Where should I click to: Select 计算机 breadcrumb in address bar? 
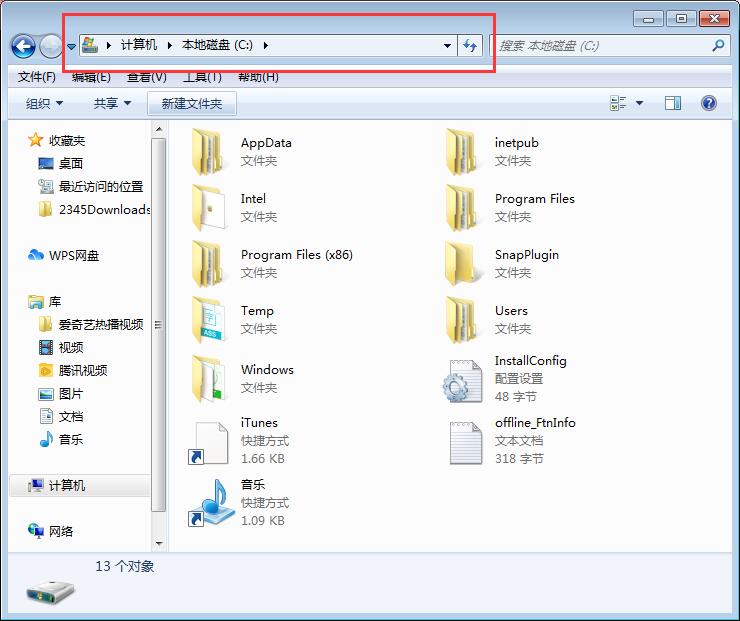coord(139,45)
